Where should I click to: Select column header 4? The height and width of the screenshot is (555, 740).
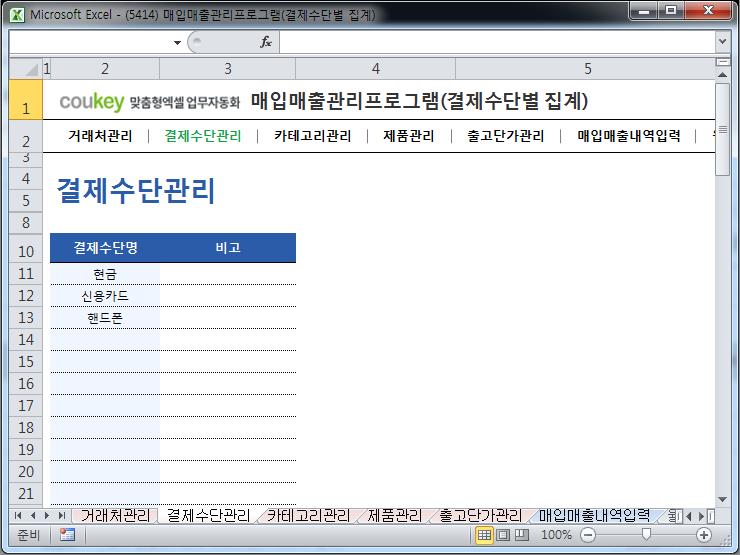point(376,69)
